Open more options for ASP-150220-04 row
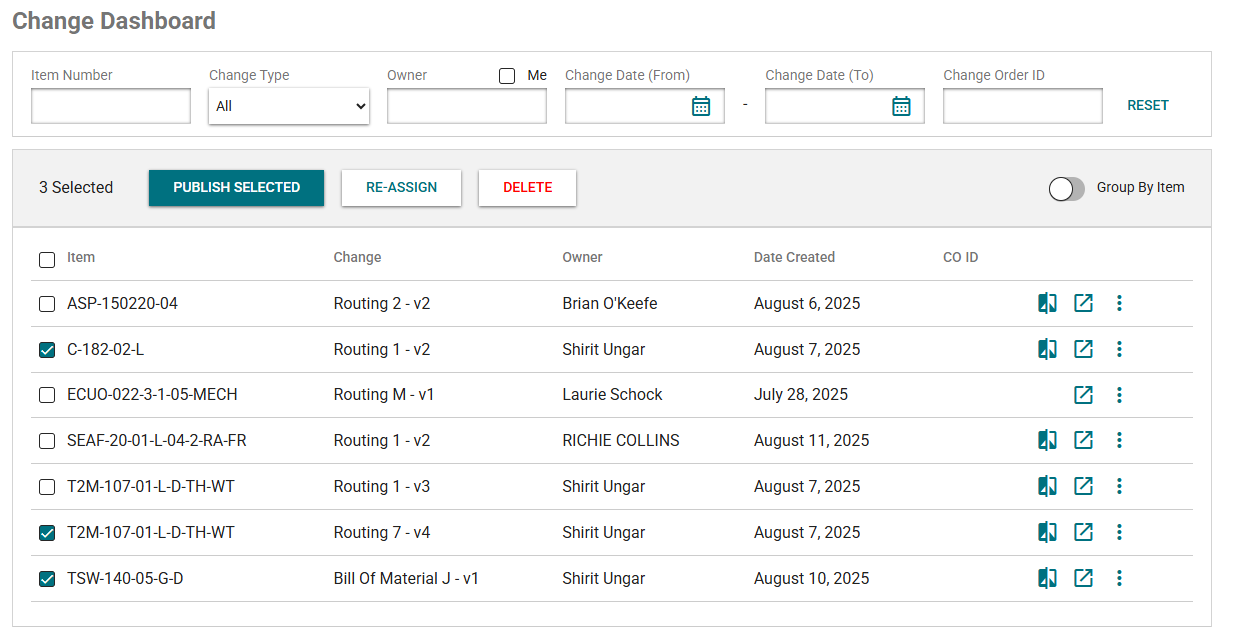Viewport: 1236px width, 633px height. 1119,303
